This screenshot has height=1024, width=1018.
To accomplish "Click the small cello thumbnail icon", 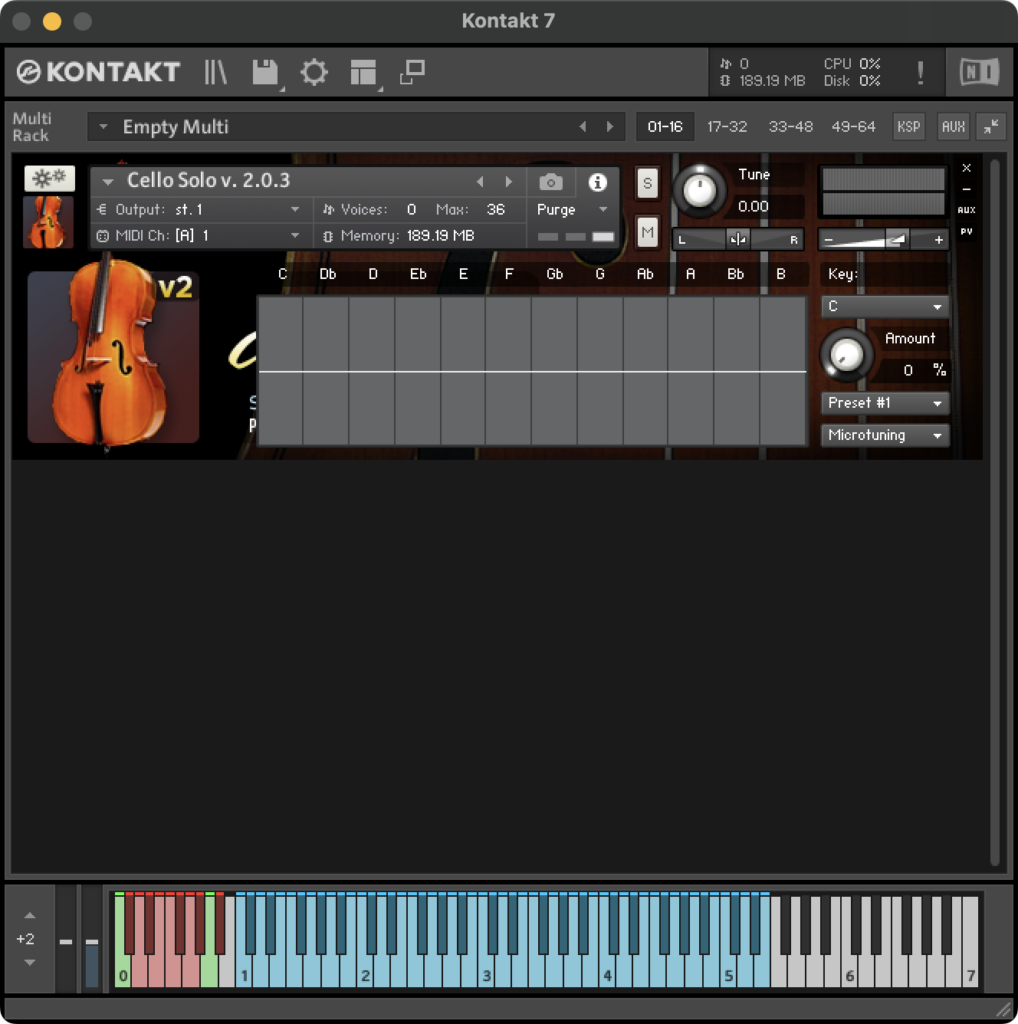I will coord(48,222).
